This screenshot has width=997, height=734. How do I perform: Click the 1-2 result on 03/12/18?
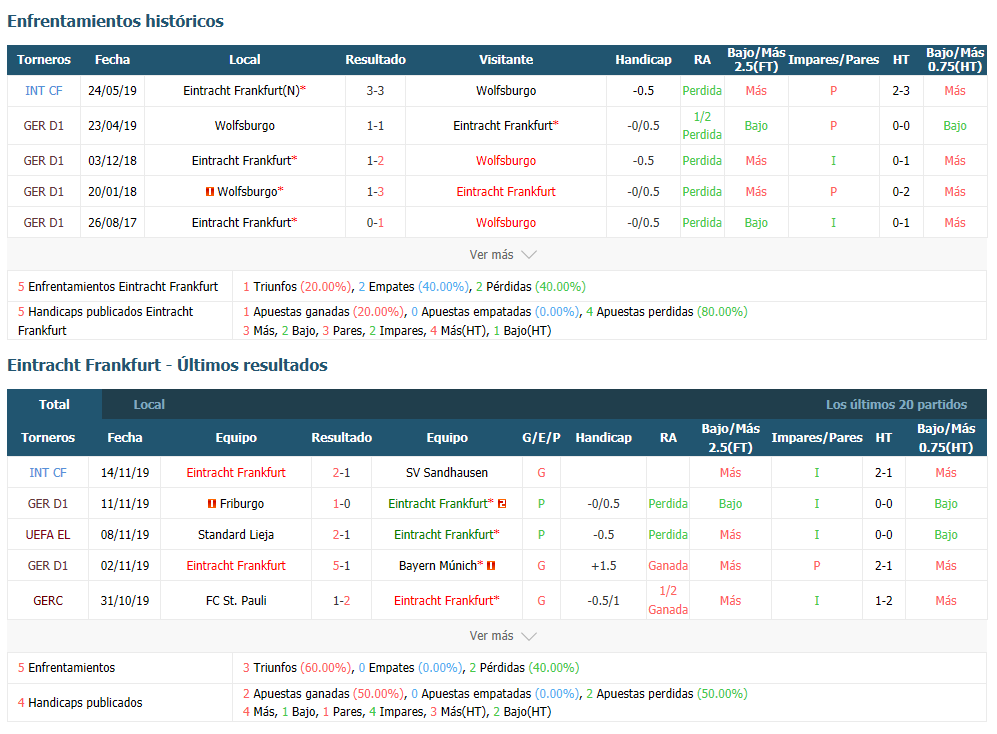click(375, 161)
